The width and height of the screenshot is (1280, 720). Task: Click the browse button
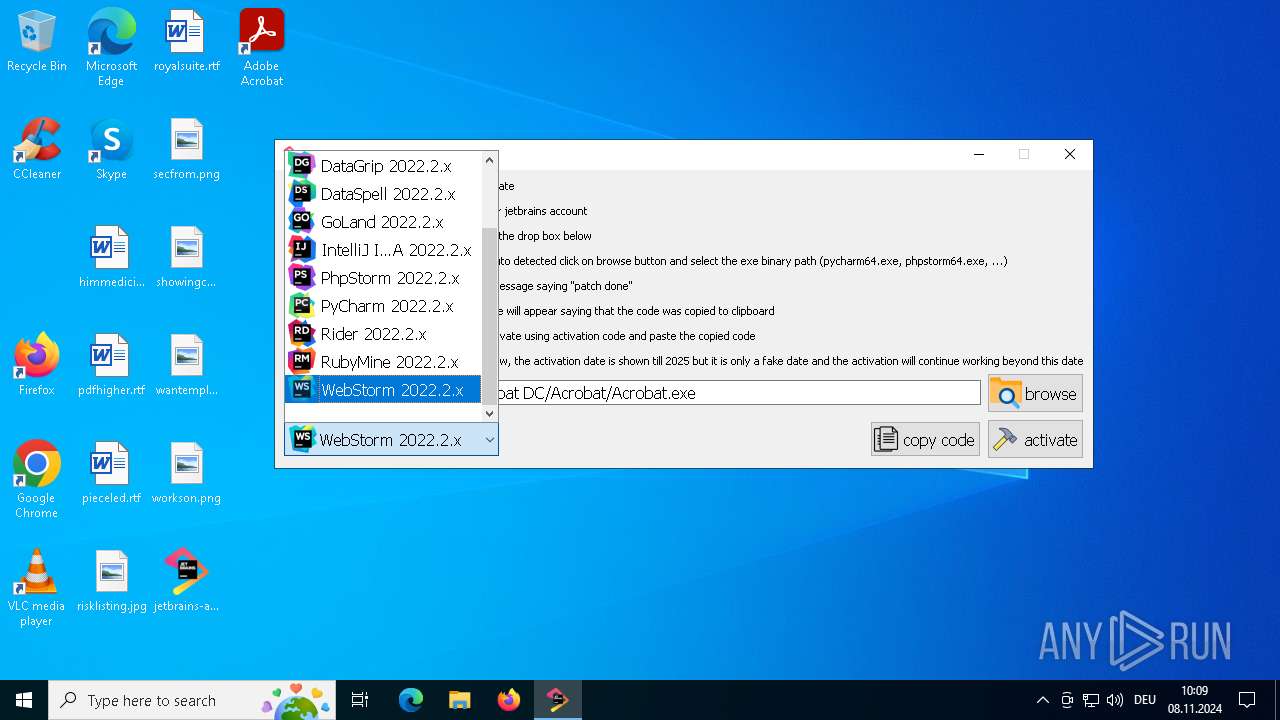coord(1035,394)
